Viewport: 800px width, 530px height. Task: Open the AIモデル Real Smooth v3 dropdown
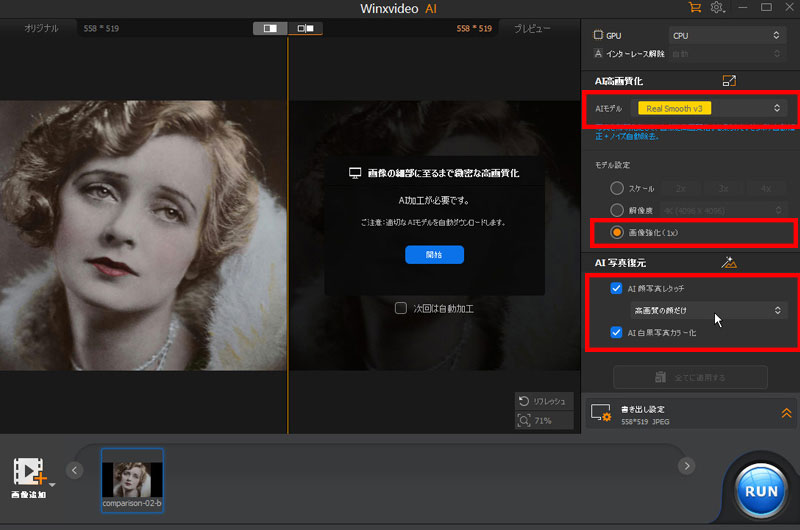click(712, 108)
